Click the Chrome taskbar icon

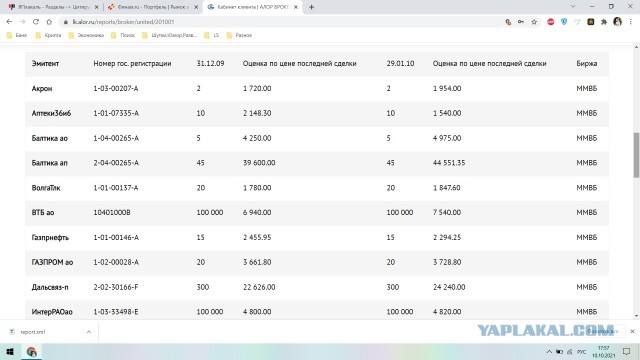(x=31, y=351)
